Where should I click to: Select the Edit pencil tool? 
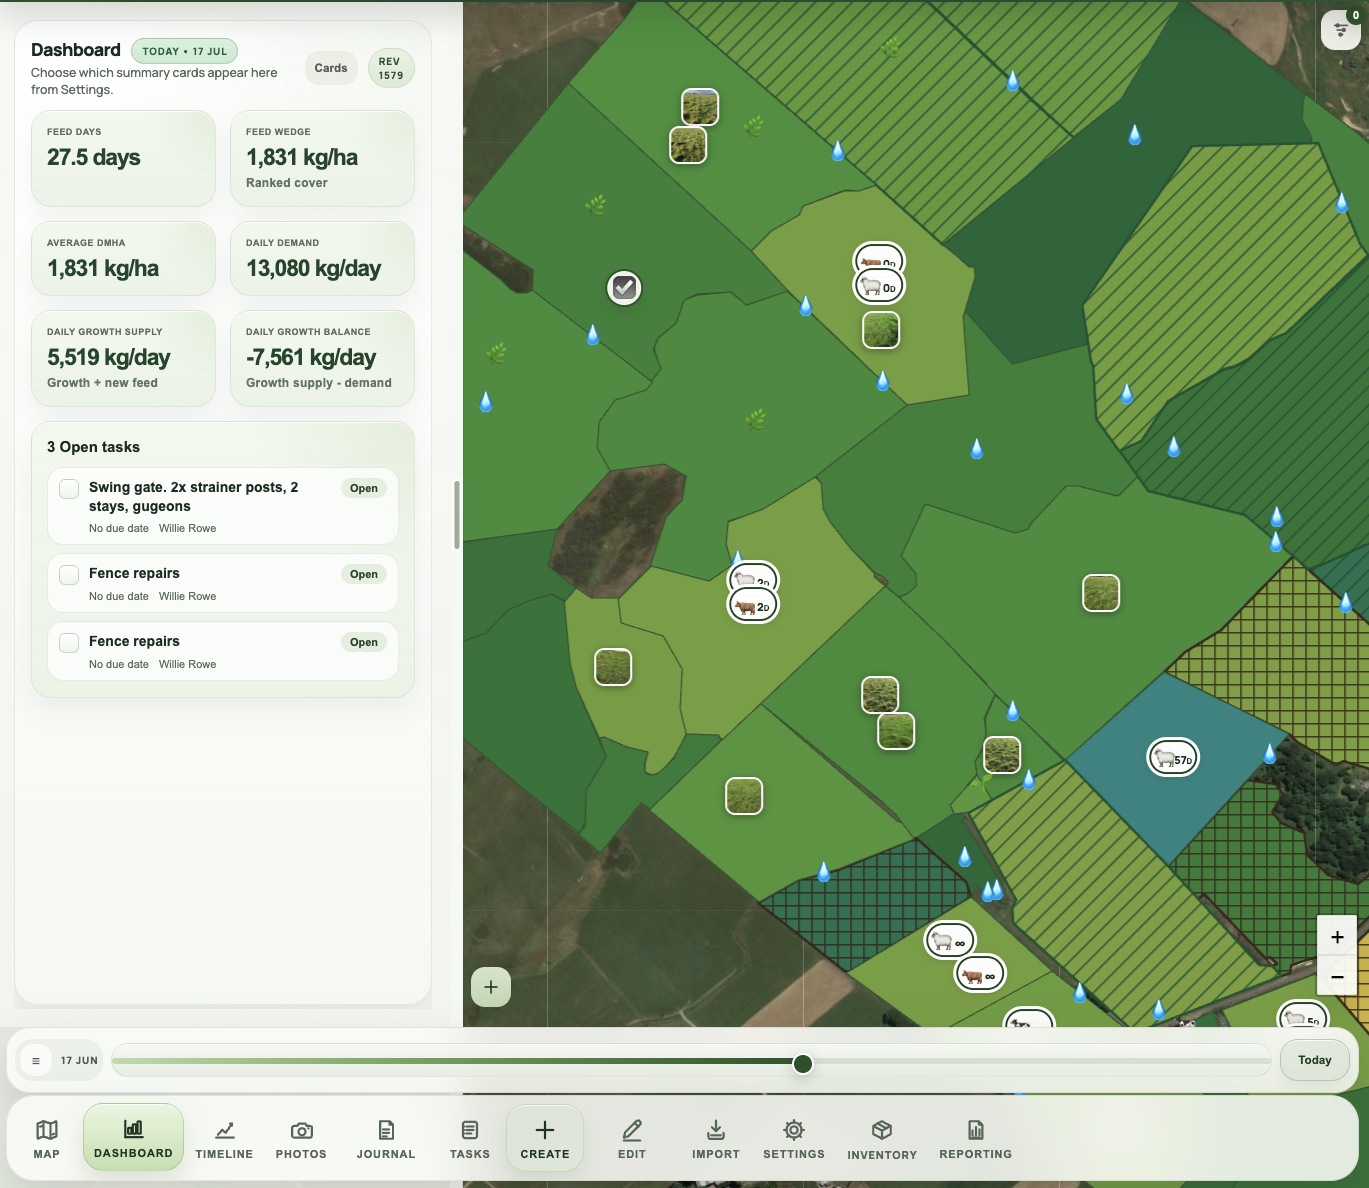click(632, 1139)
